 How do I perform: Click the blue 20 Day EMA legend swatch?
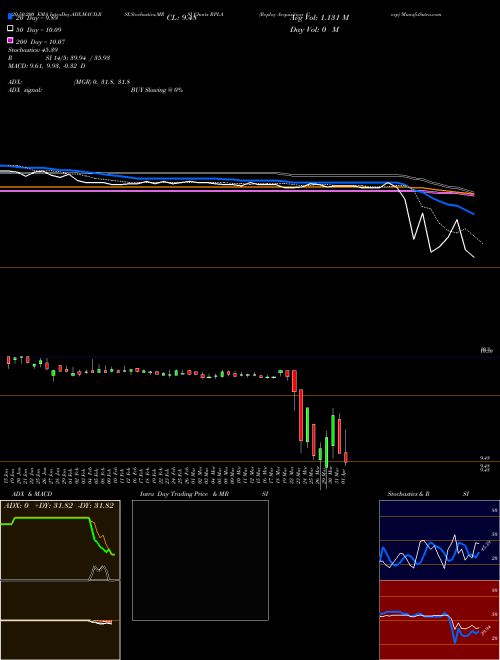pos(10,17)
